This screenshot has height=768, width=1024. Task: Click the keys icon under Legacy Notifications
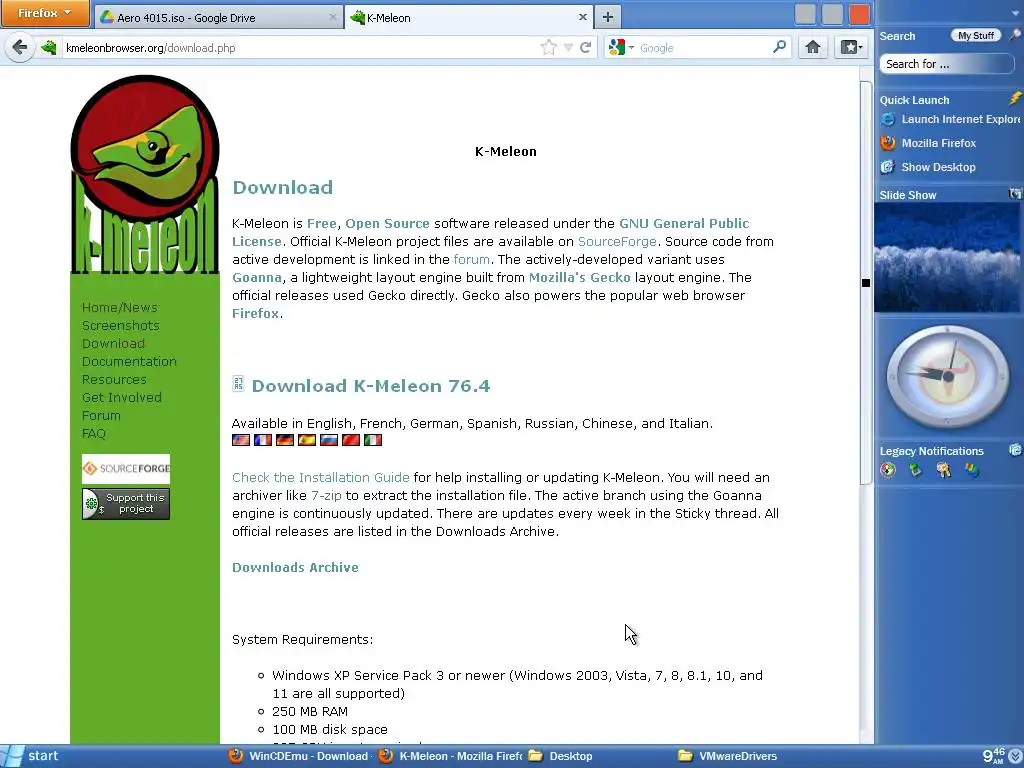(944, 470)
